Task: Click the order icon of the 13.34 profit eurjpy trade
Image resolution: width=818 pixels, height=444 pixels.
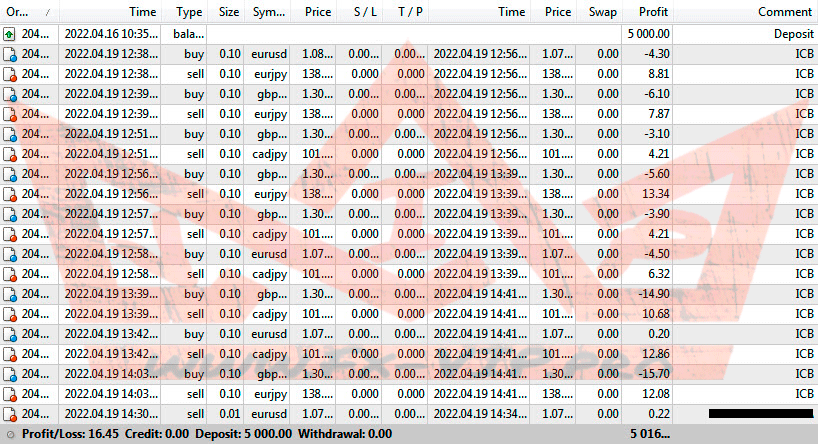Action: tap(10, 193)
